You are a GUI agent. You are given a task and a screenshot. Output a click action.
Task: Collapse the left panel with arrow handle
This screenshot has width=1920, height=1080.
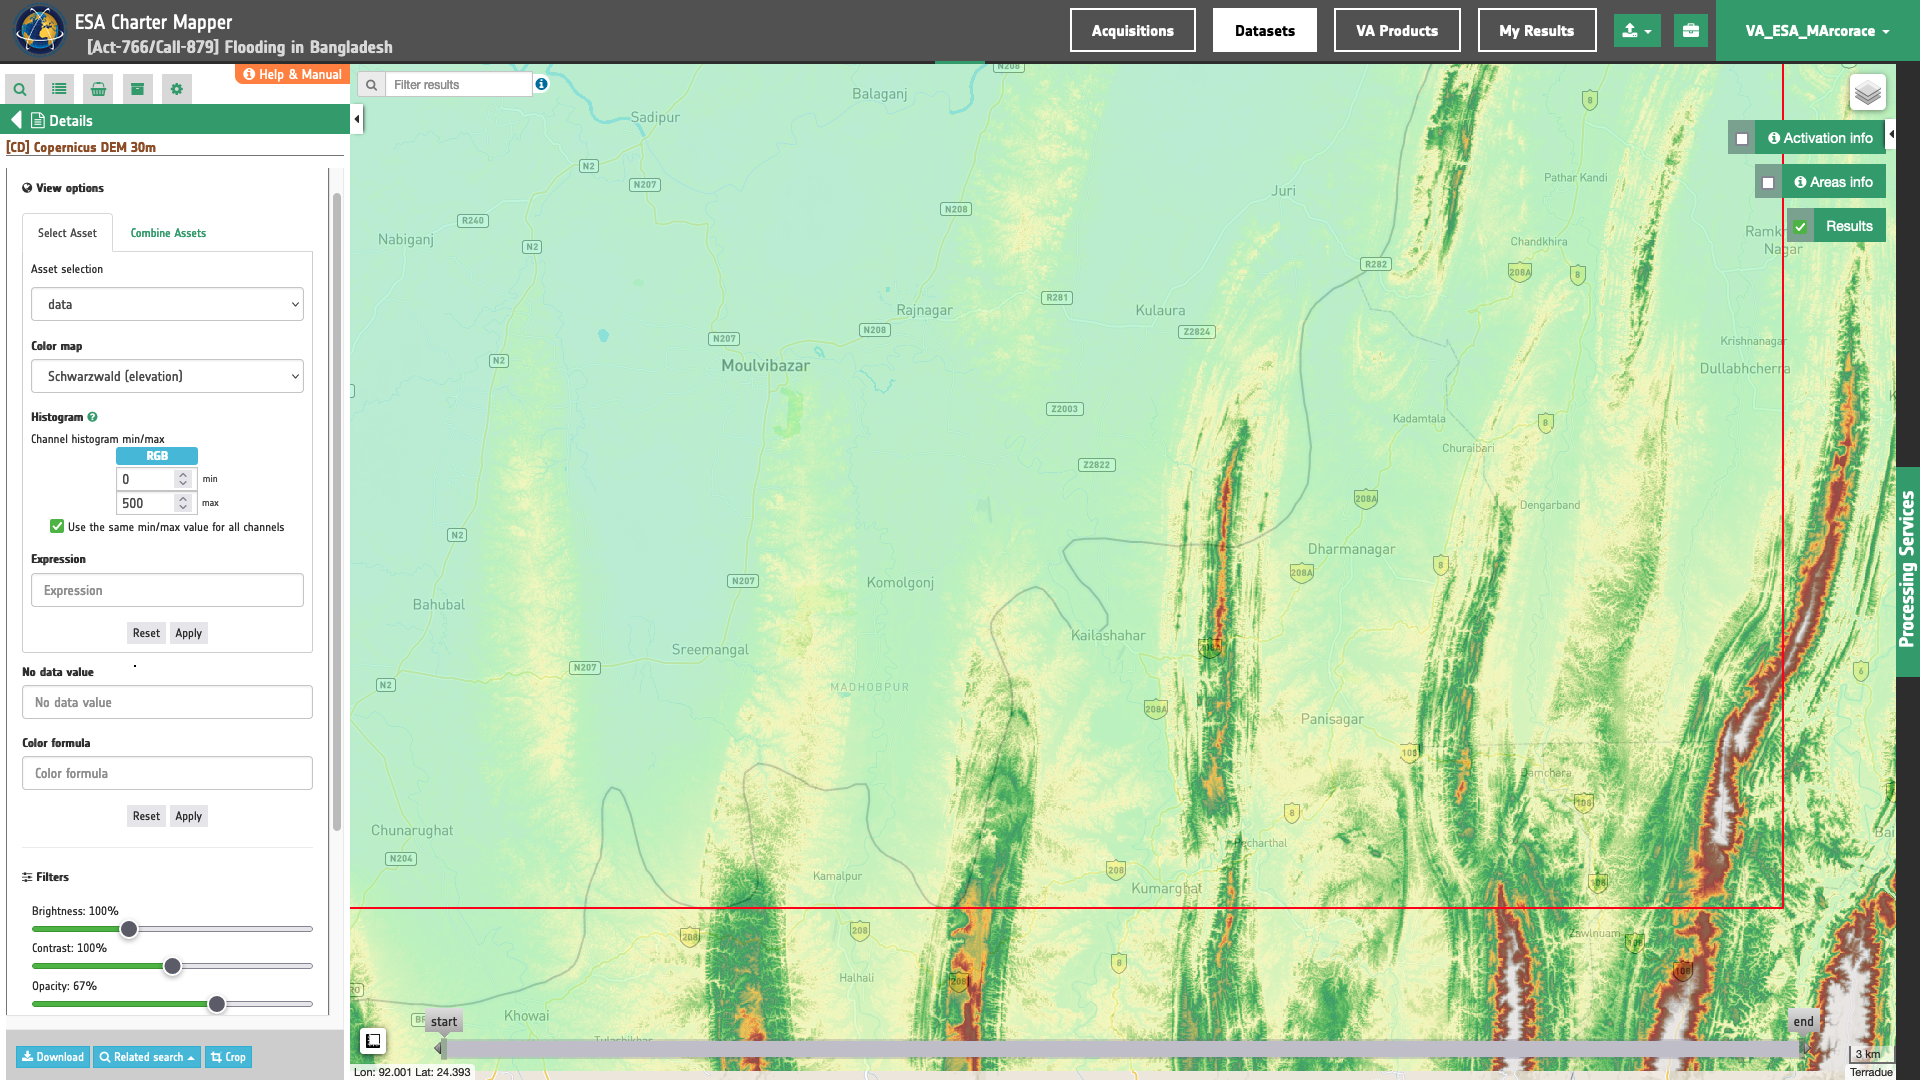click(x=357, y=119)
